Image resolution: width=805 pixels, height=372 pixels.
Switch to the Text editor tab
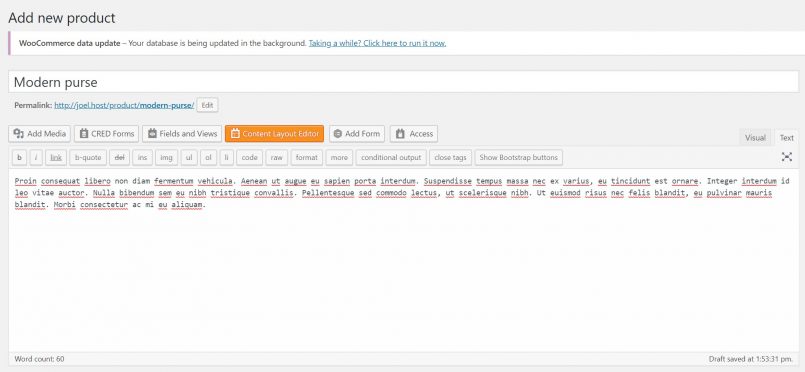(787, 138)
